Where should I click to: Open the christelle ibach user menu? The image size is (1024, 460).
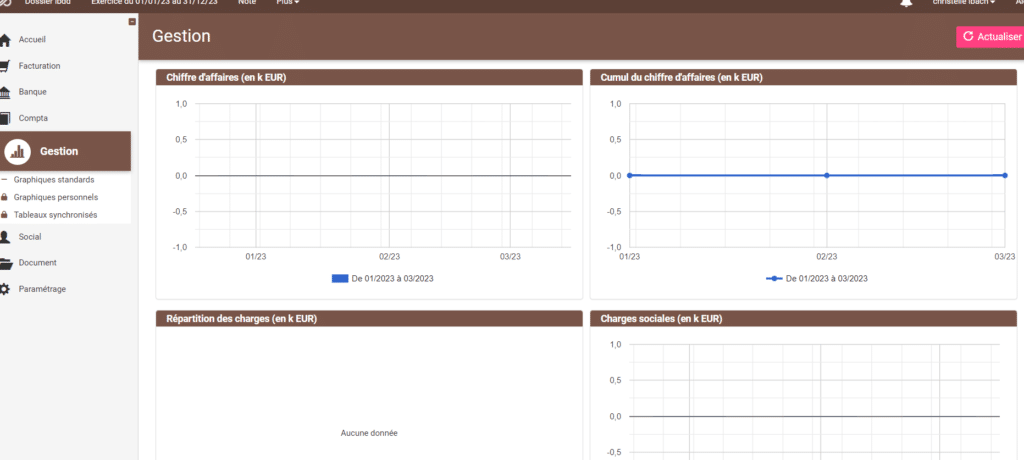tap(963, 3)
